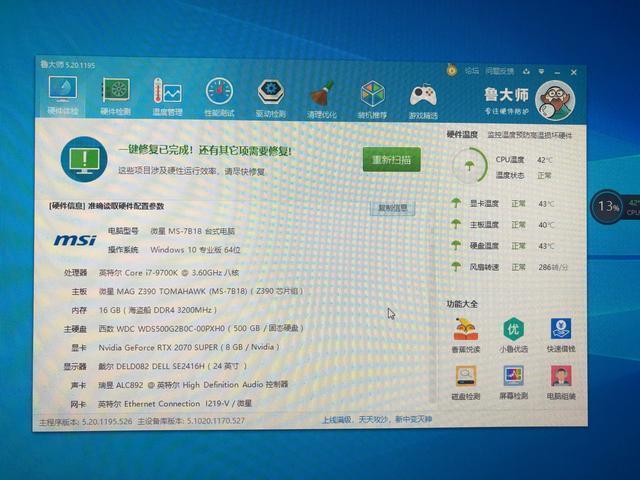Click the skin change icon in title bar
Screen dimensions: 640x480
(x=526, y=71)
